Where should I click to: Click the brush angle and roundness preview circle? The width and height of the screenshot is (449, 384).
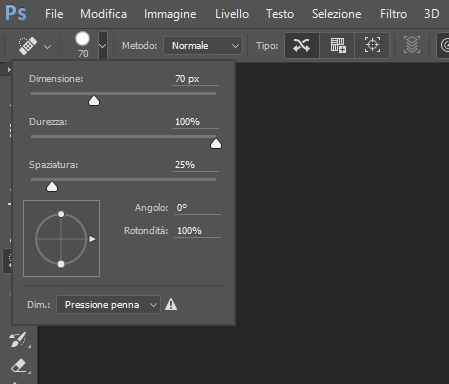click(61, 239)
